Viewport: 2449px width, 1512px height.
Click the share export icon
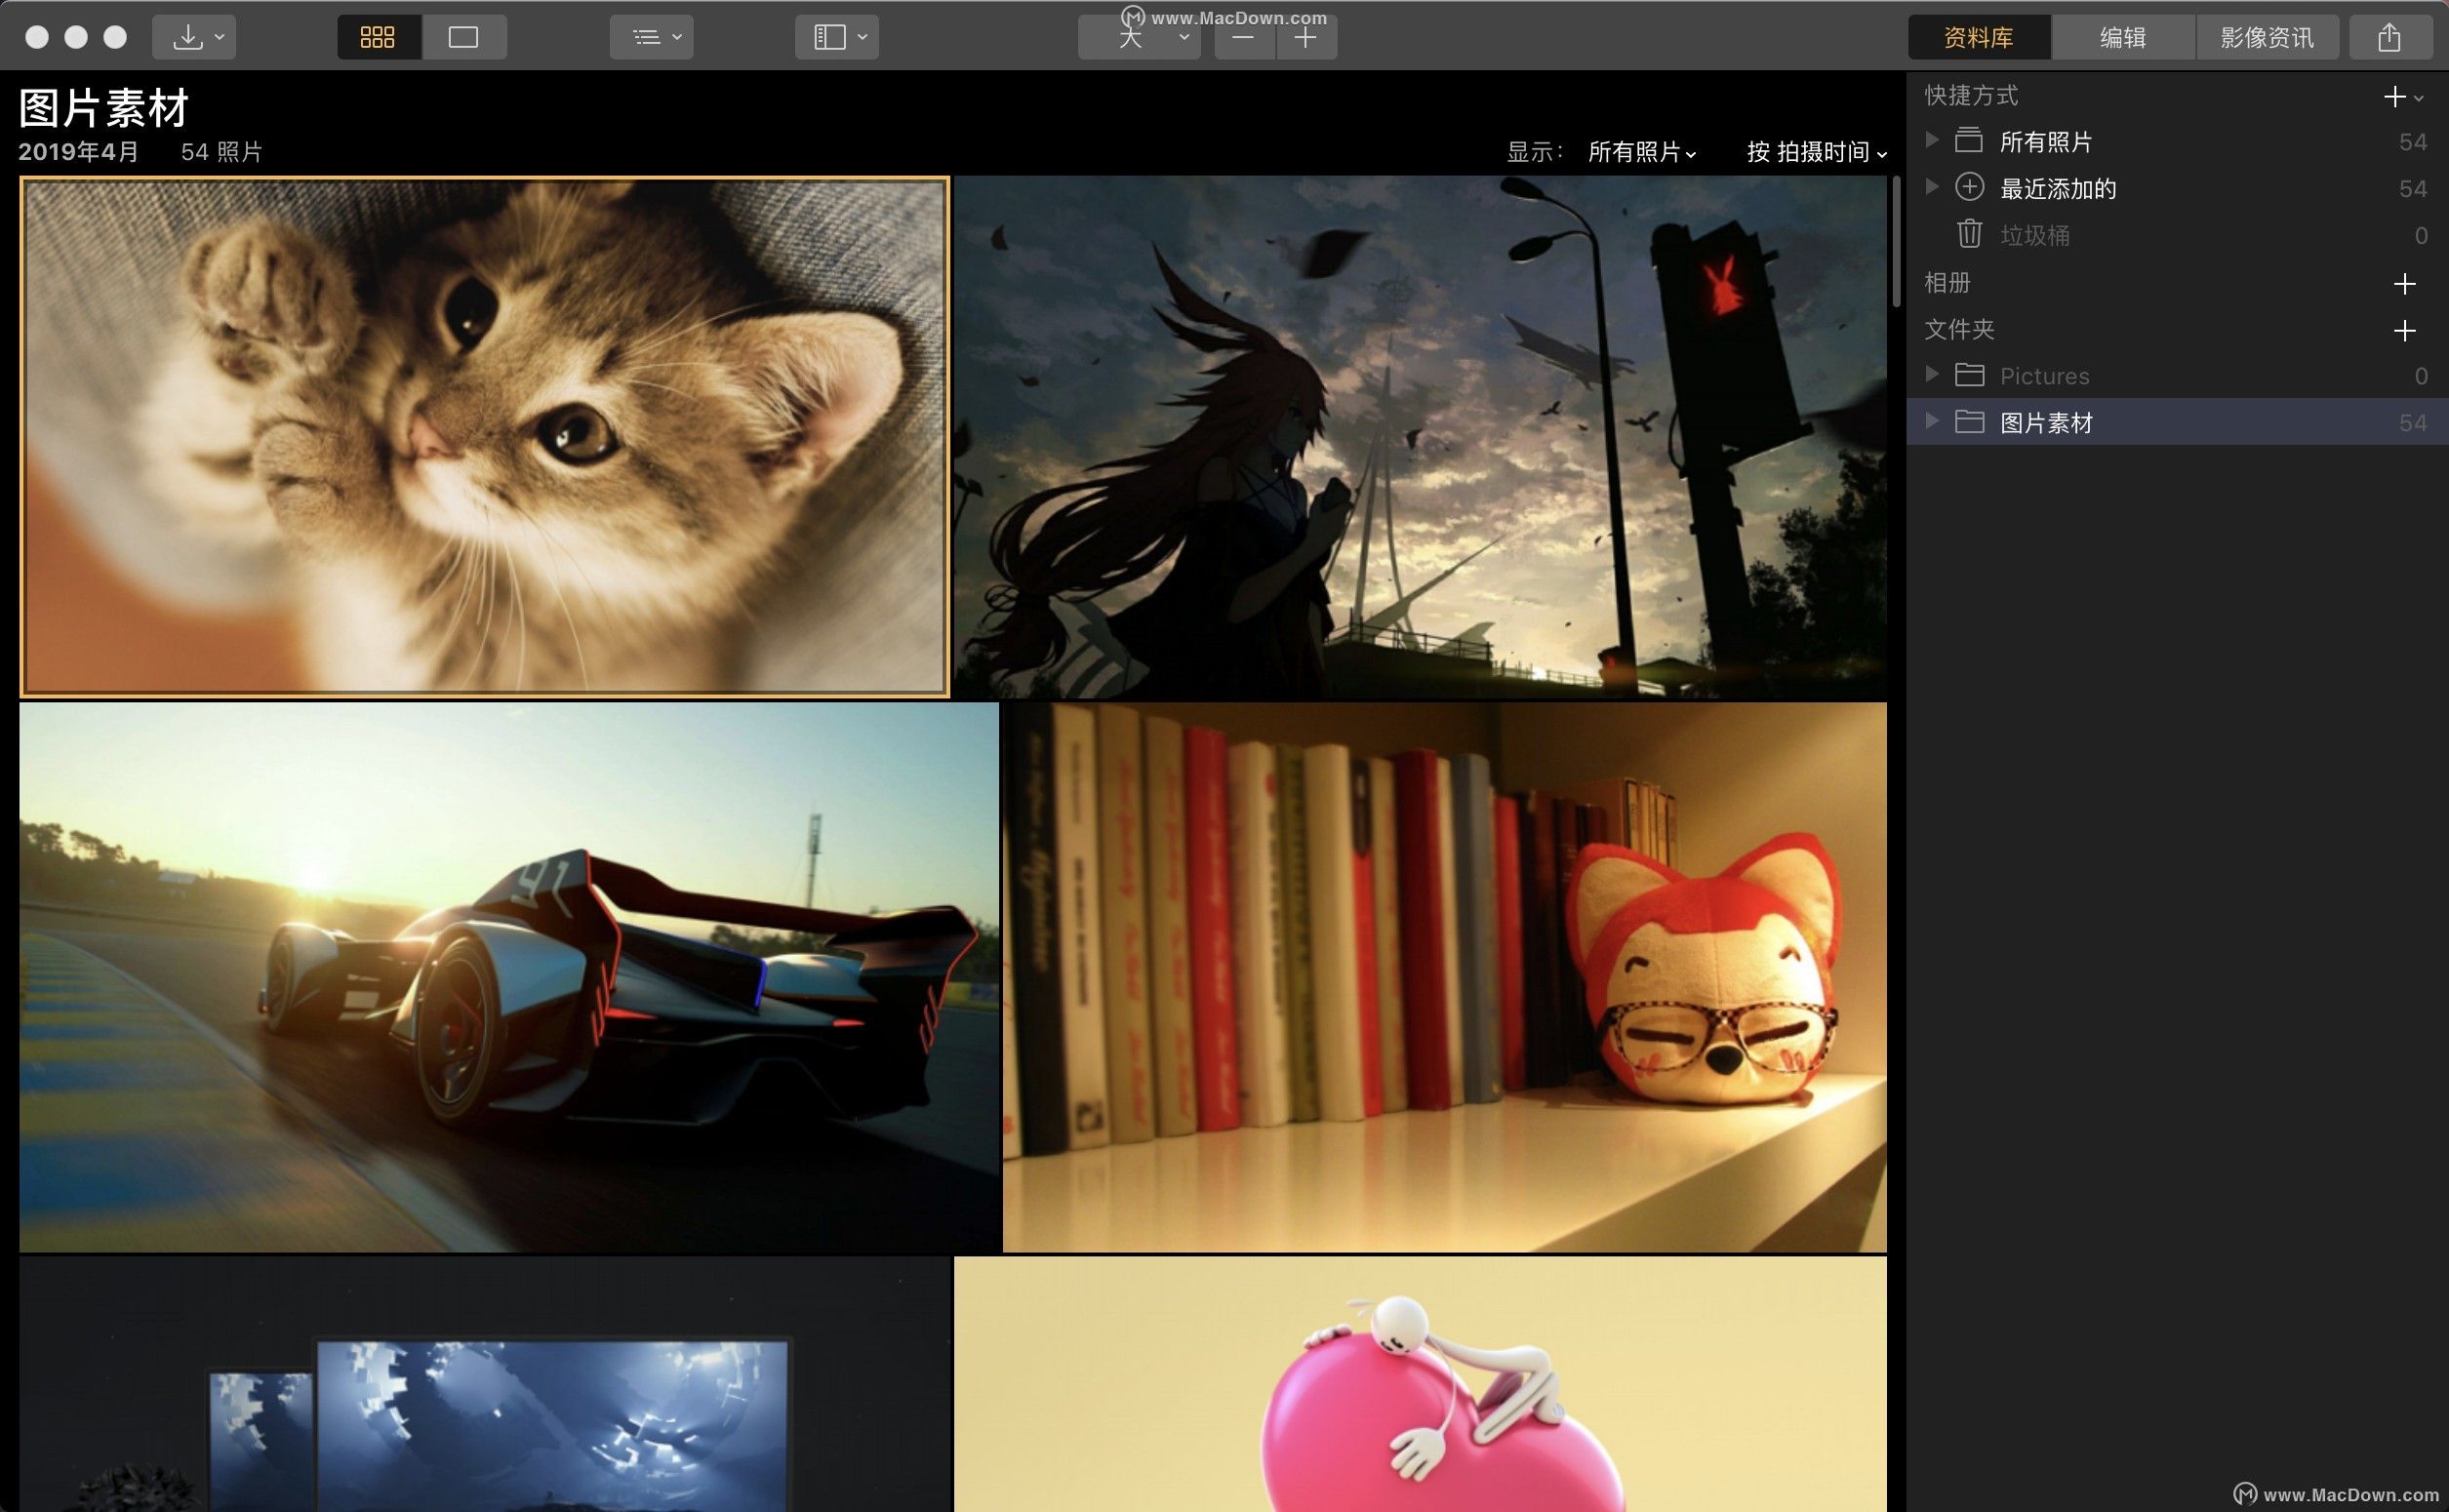click(2390, 37)
